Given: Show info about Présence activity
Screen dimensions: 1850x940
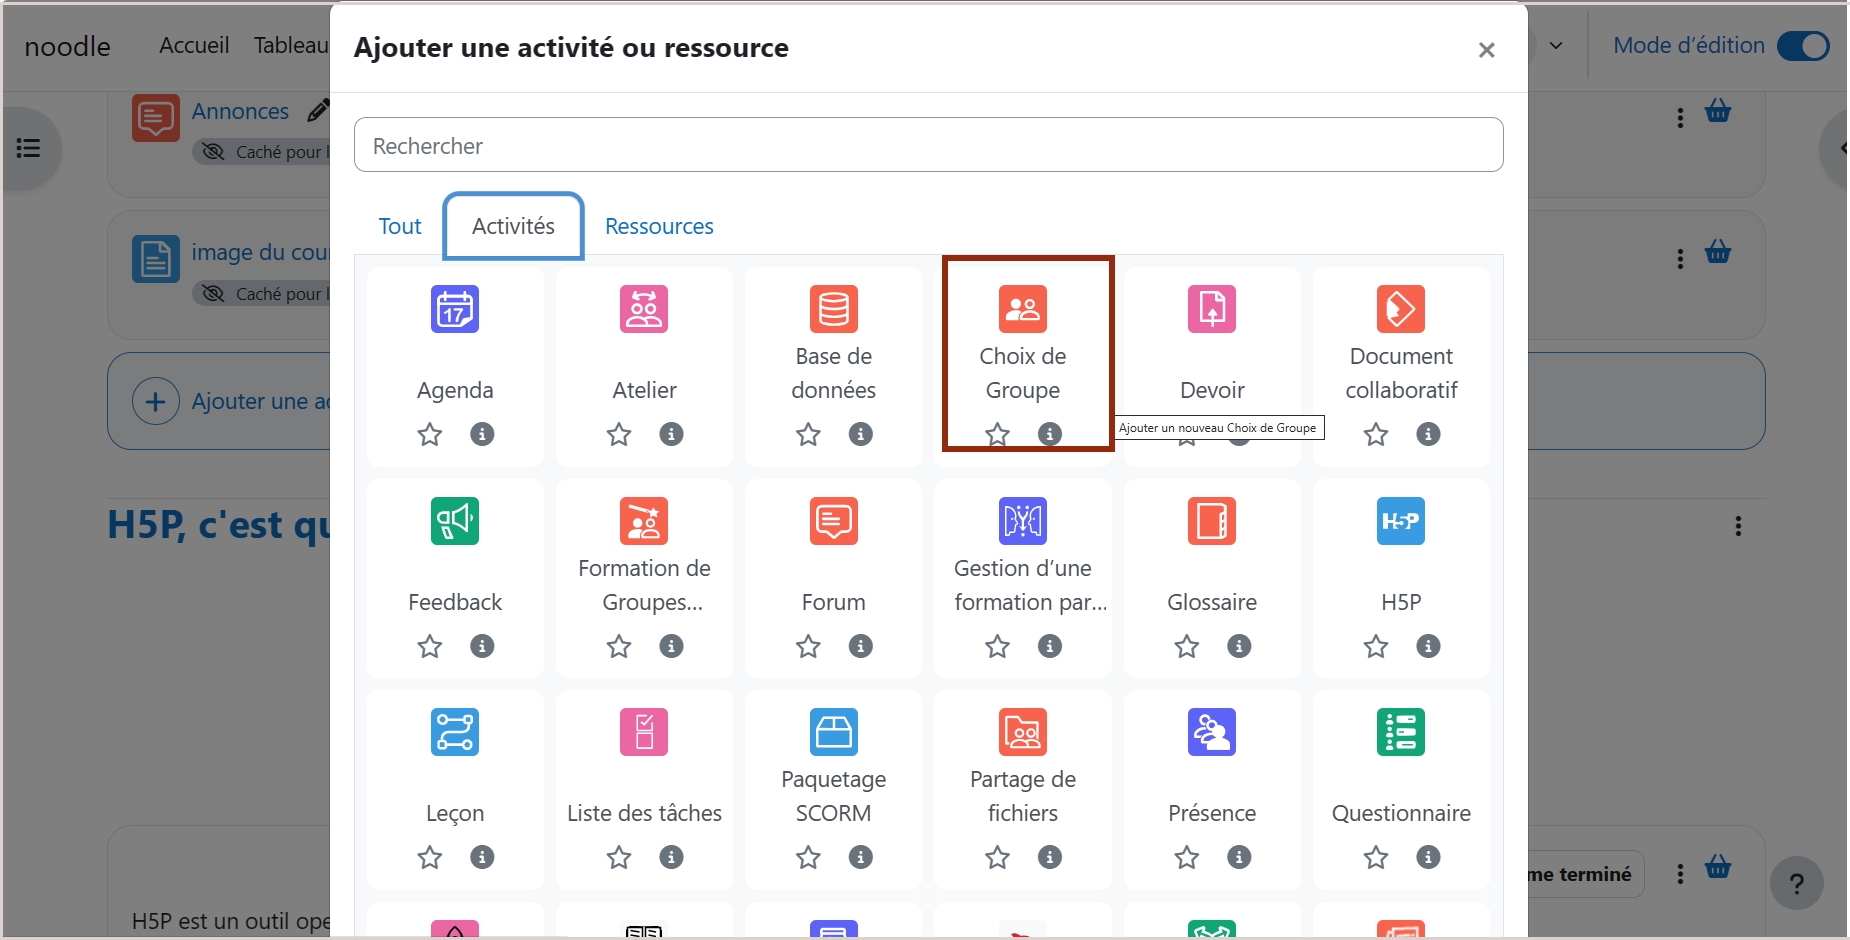Looking at the screenshot, I should (1239, 857).
